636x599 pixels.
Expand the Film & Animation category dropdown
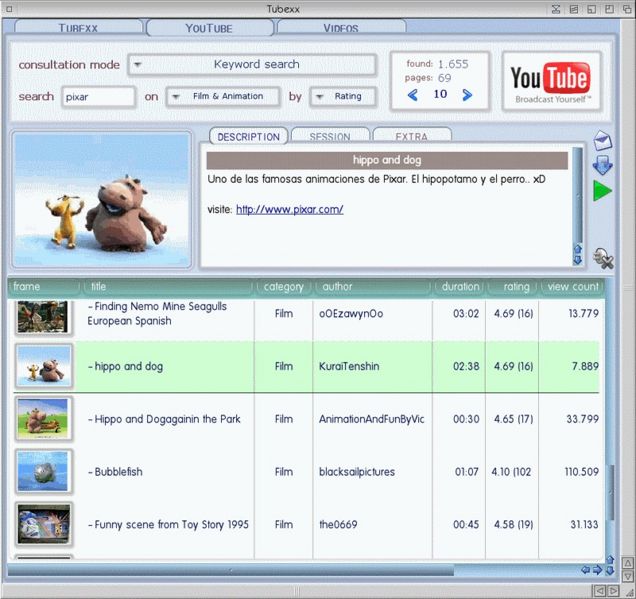pos(220,97)
